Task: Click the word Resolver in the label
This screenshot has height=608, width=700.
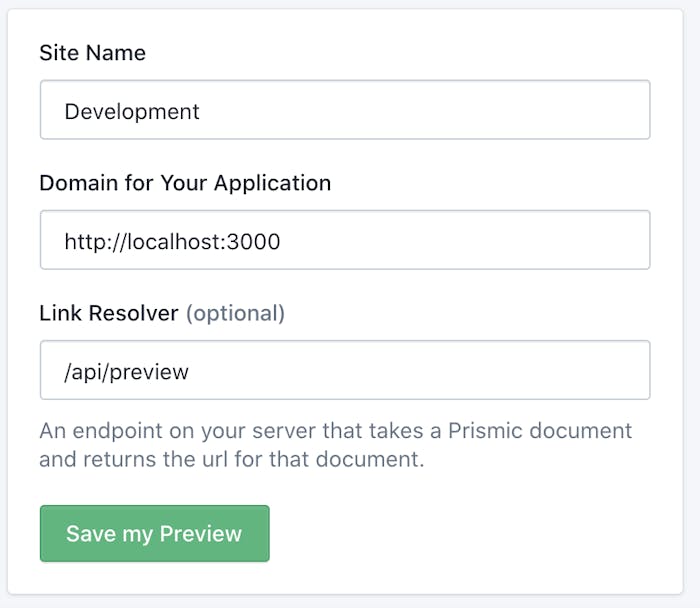Action: 133,313
